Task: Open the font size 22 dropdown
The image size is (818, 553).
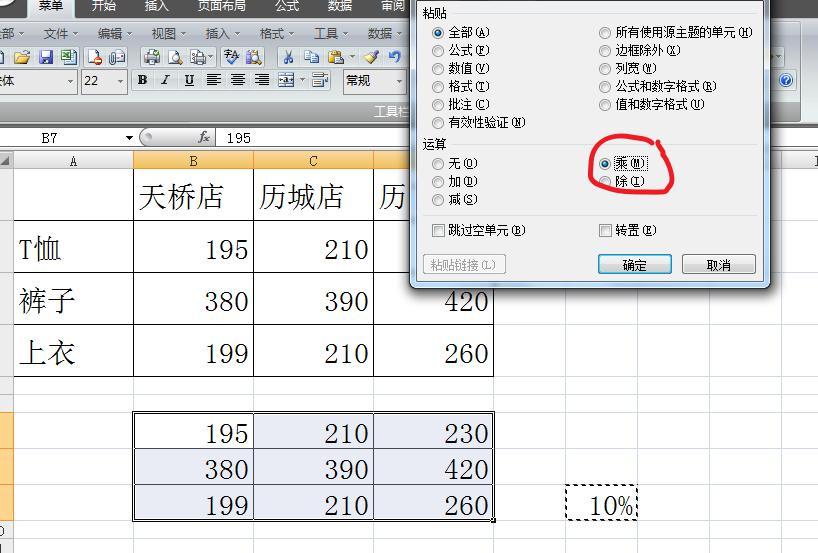Action: [121, 81]
